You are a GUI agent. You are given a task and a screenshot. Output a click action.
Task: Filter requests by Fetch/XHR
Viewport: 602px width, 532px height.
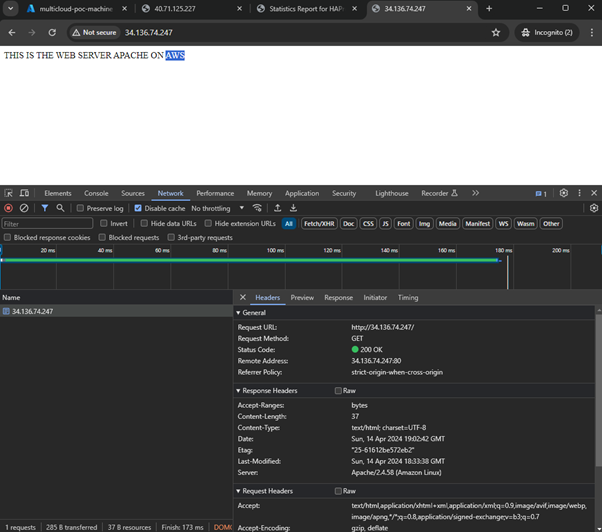pyautogui.click(x=319, y=224)
